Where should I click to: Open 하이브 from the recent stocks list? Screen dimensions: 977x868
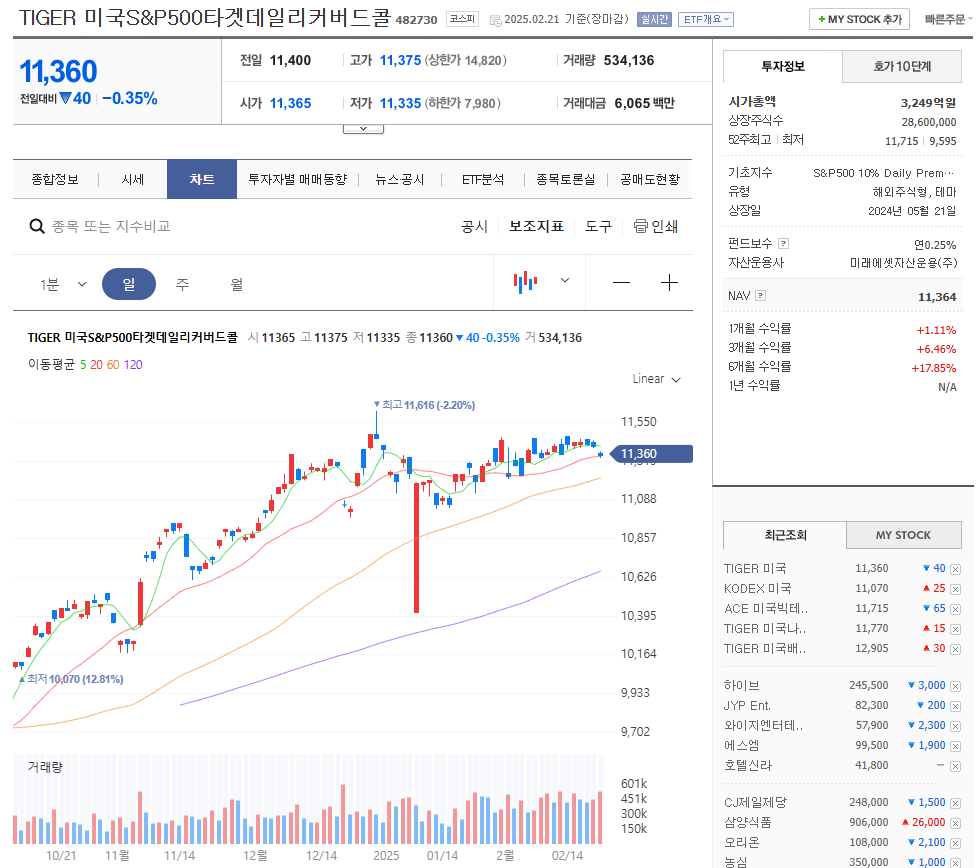(740, 685)
